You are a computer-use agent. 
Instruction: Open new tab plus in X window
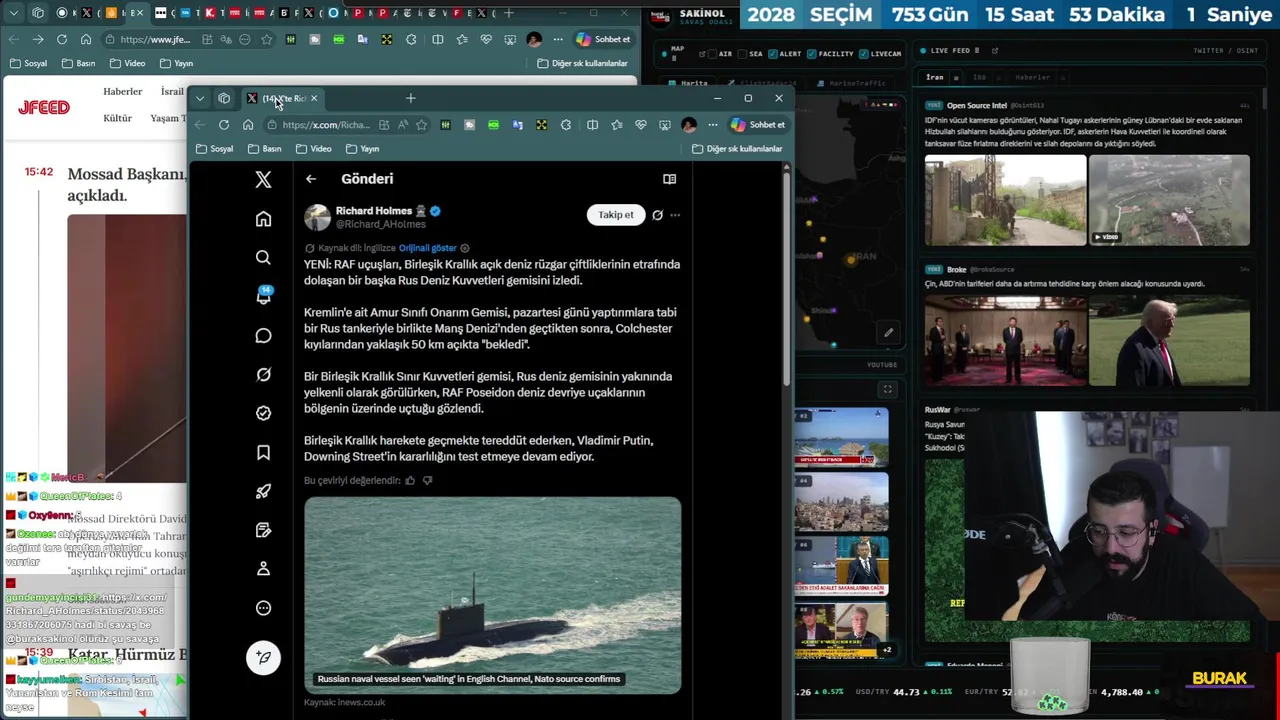point(410,98)
